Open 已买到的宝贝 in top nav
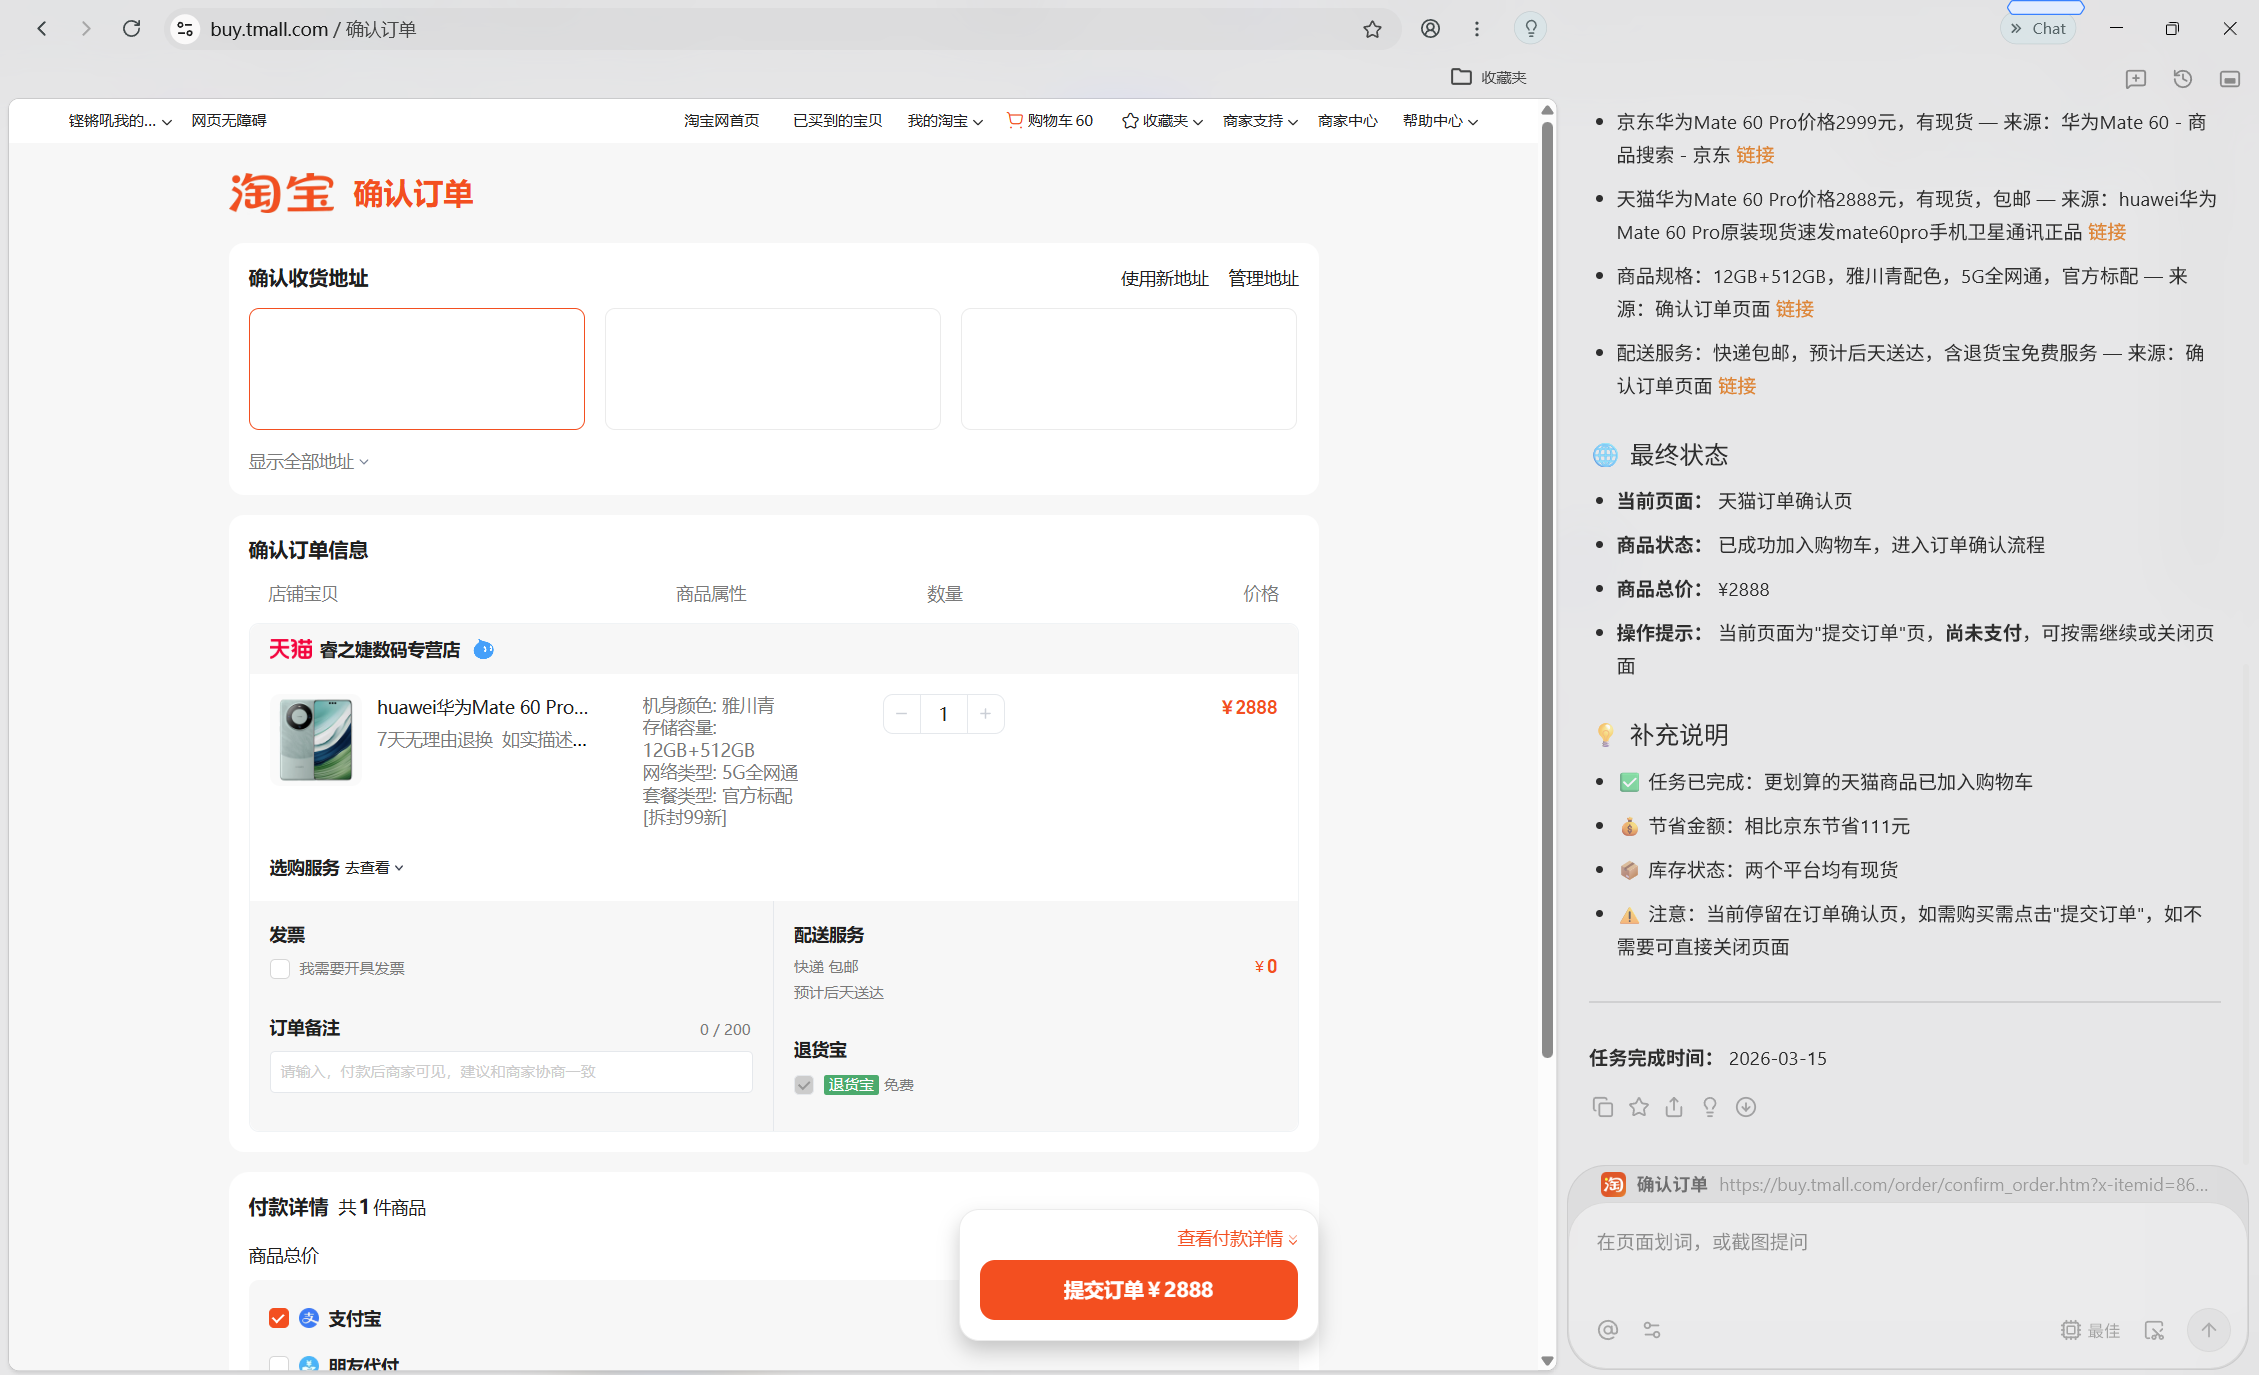Viewport: 2259px width, 1375px height. pyautogui.click(x=837, y=121)
